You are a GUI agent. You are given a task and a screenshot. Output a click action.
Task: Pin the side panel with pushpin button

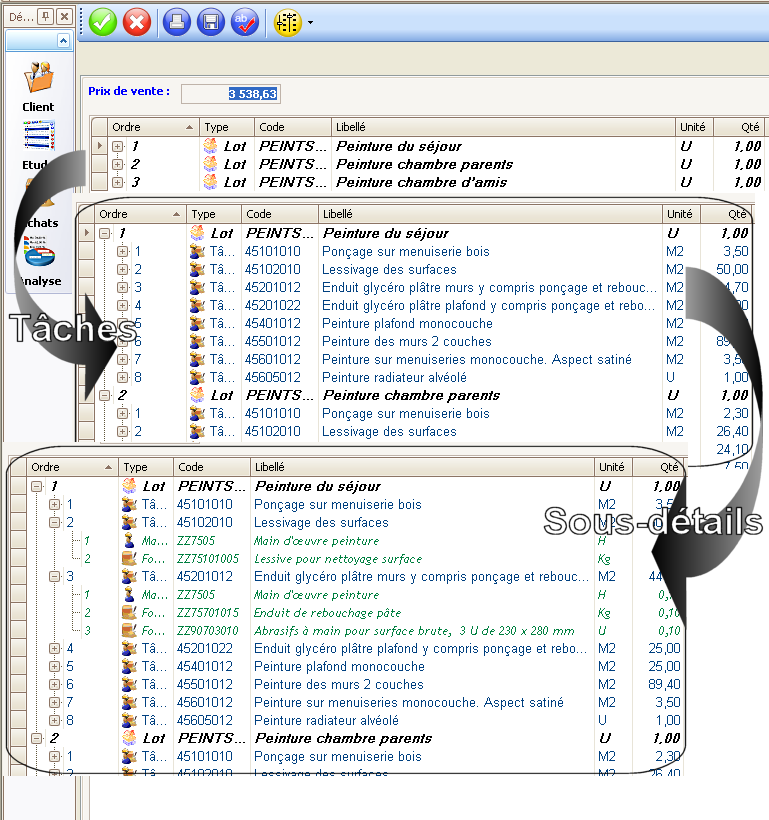pyautogui.click(x=46, y=17)
